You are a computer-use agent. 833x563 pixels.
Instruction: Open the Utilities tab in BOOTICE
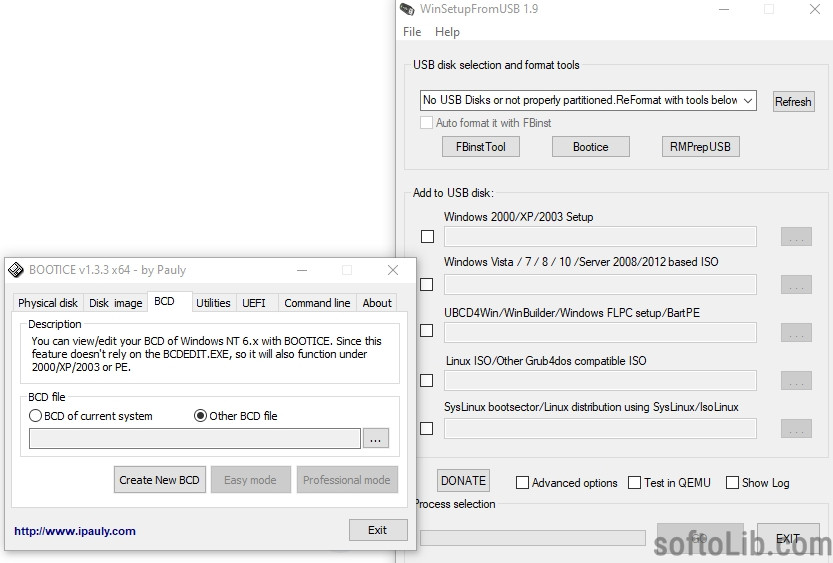click(213, 303)
